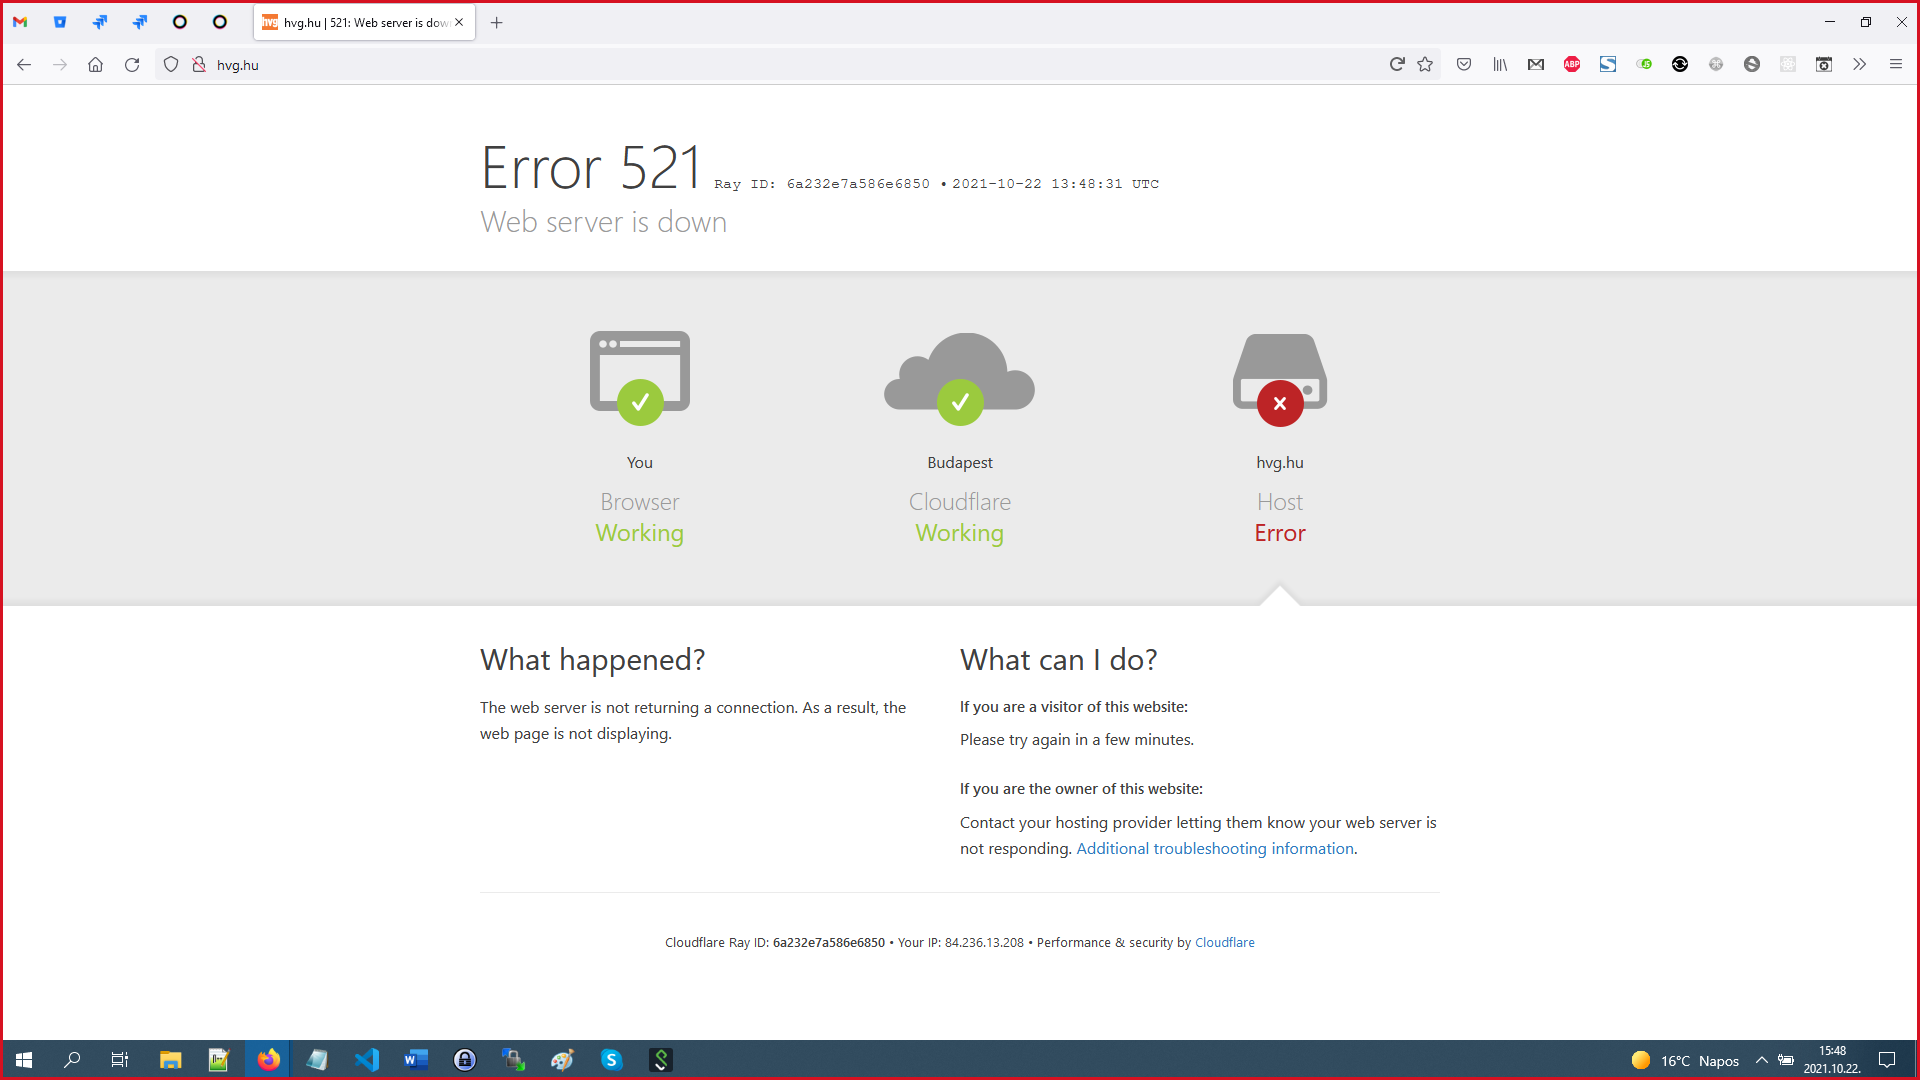Open Firefox hamburger application menu
Viewport: 1920px width, 1080px height.
1895,65
